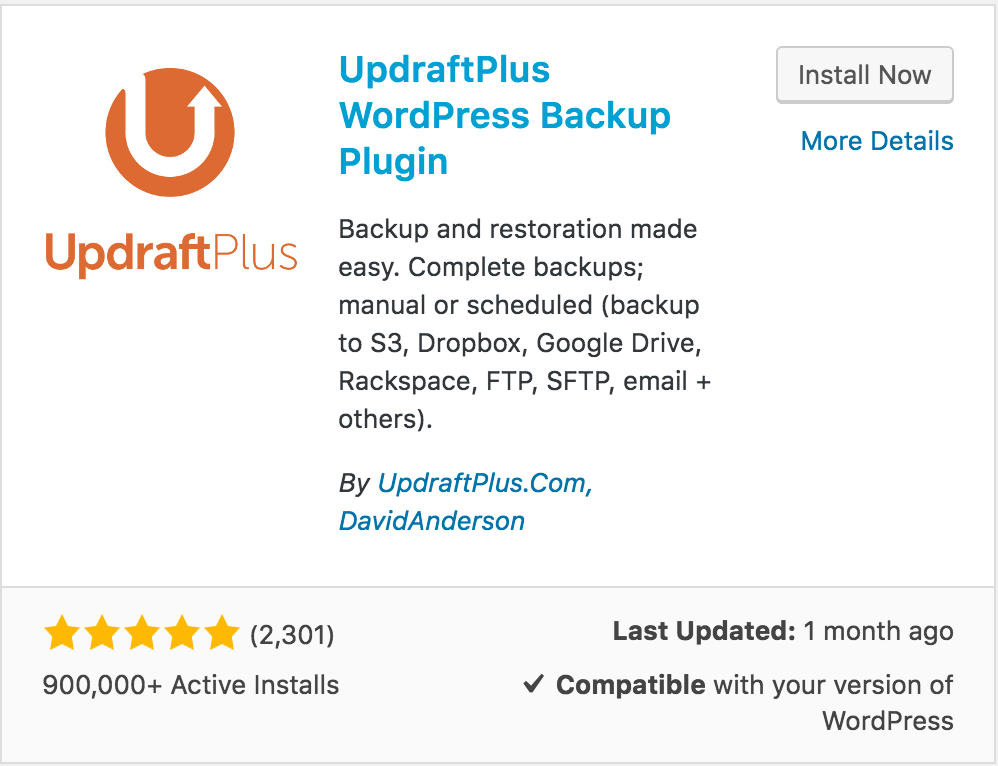Click the italic 'By' author prefix

pos(354,484)
